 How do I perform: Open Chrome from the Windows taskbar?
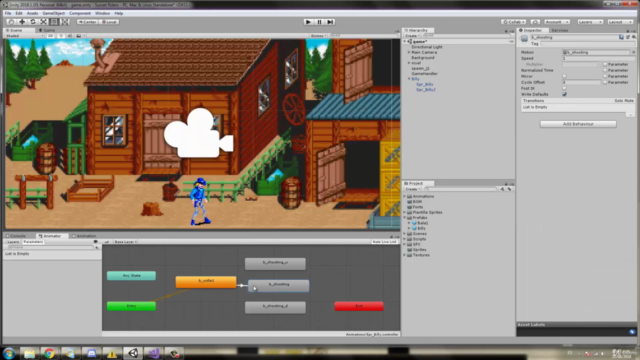click(49, 353)
